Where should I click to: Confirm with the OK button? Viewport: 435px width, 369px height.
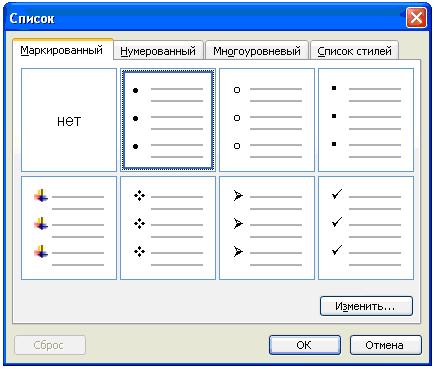pyautogui.click(x=305, y=345)
